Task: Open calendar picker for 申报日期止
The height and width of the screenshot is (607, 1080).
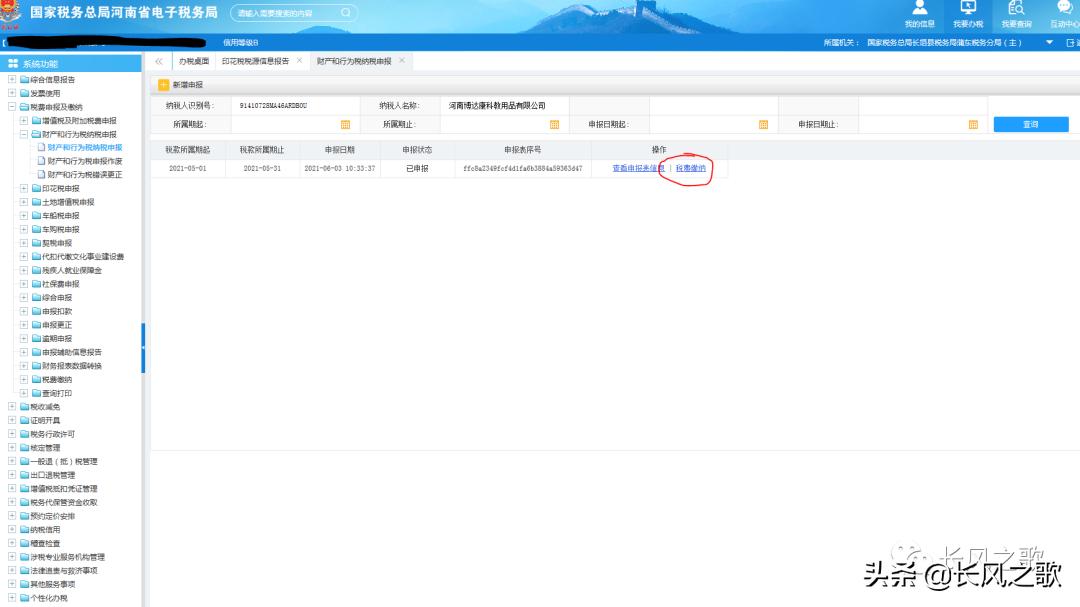Action: (x=973, y=125)
